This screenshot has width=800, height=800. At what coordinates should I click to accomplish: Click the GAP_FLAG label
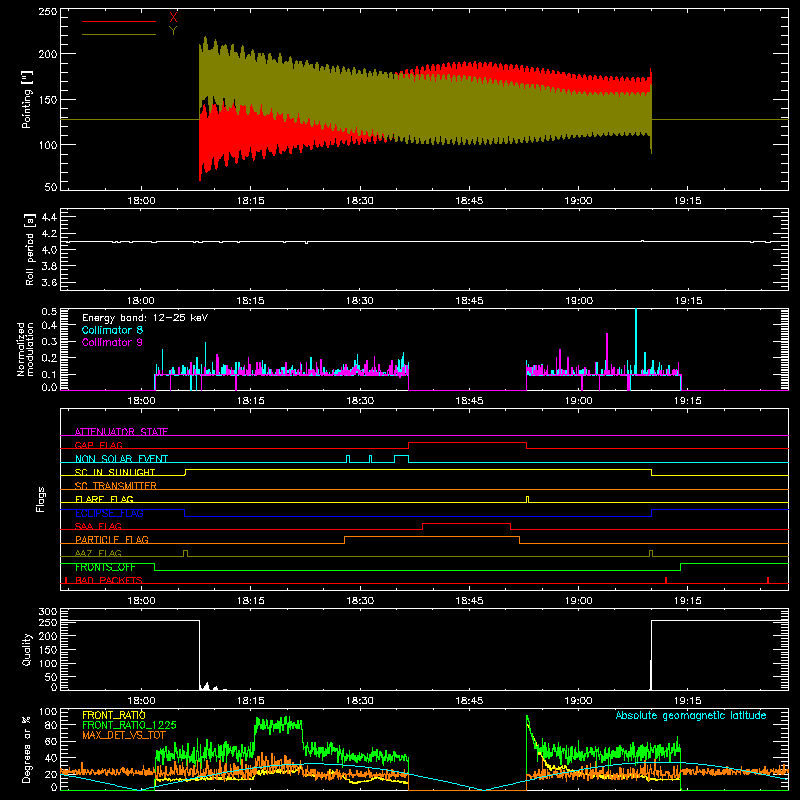tap(99, 445)
